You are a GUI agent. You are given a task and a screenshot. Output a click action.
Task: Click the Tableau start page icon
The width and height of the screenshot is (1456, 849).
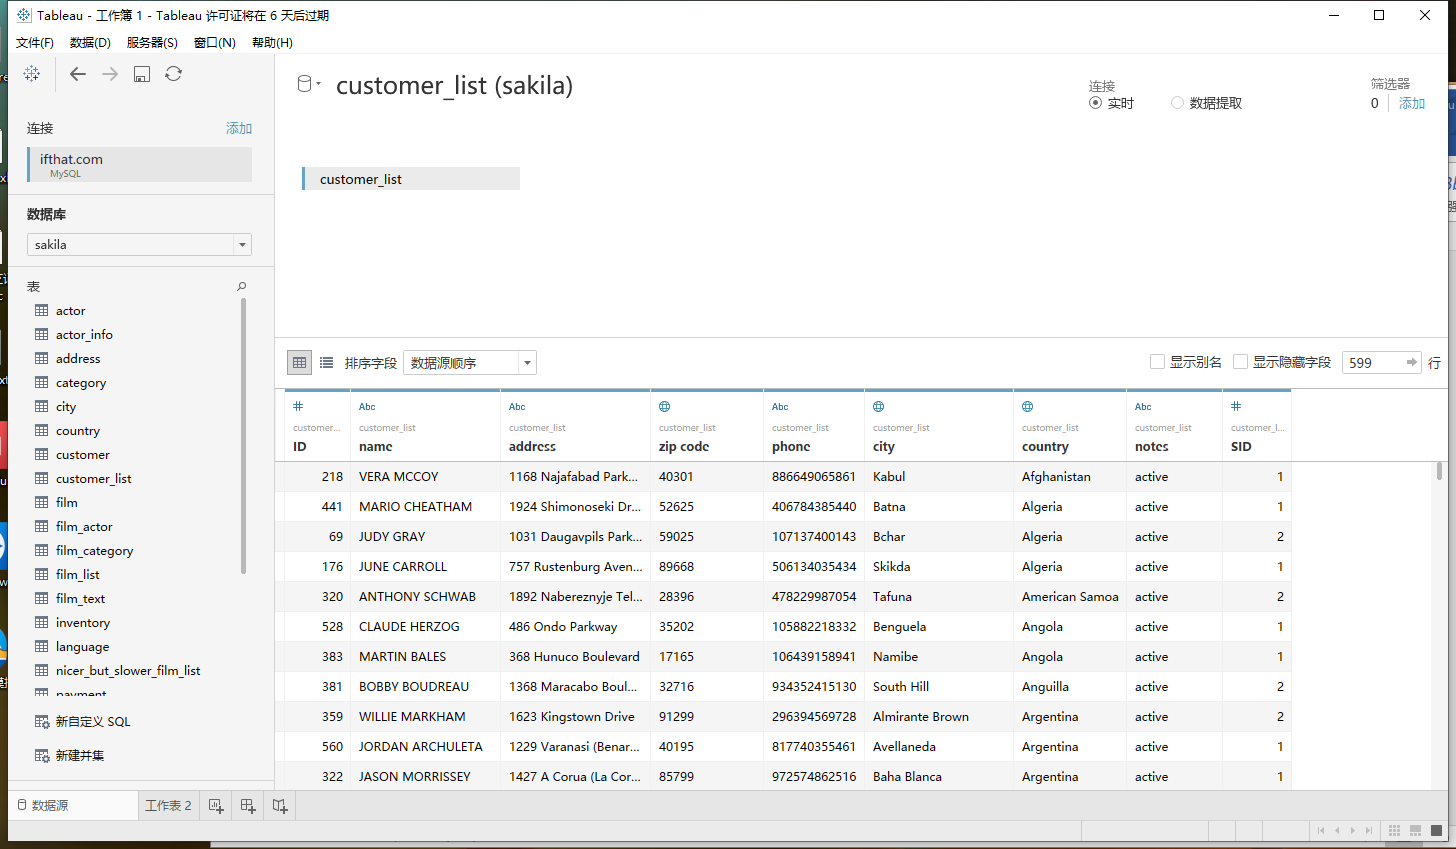tap(32, 74)
